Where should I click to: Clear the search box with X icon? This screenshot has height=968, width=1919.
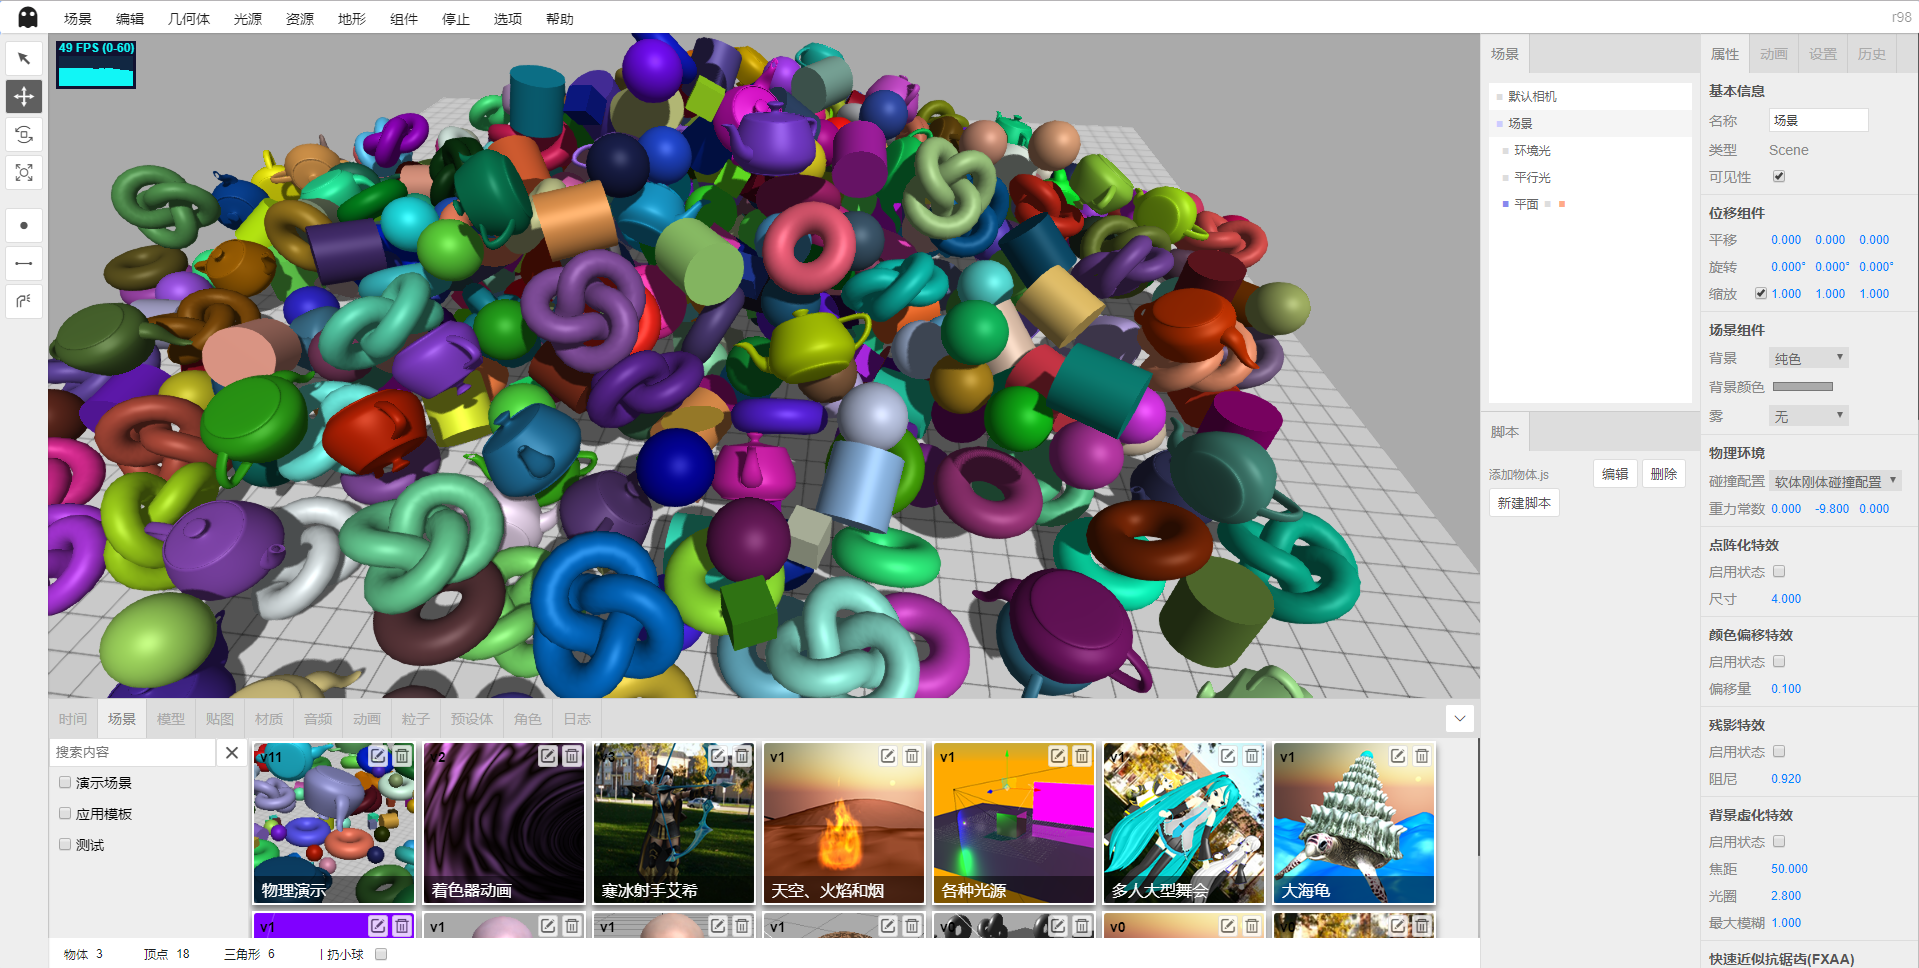tap(232, 753)
